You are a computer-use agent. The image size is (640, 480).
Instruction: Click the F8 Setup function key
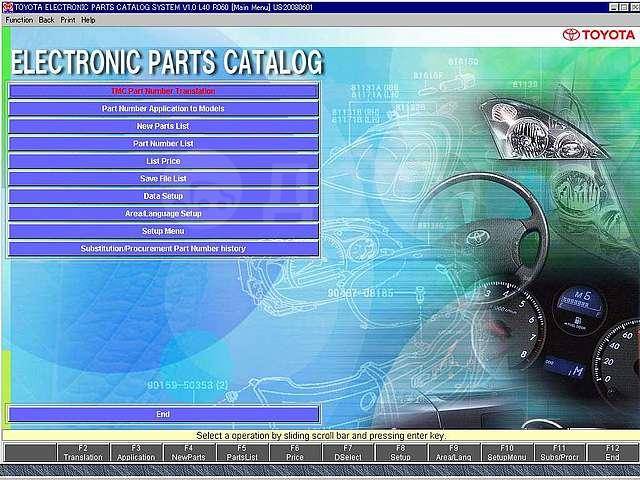pos(401,453)
